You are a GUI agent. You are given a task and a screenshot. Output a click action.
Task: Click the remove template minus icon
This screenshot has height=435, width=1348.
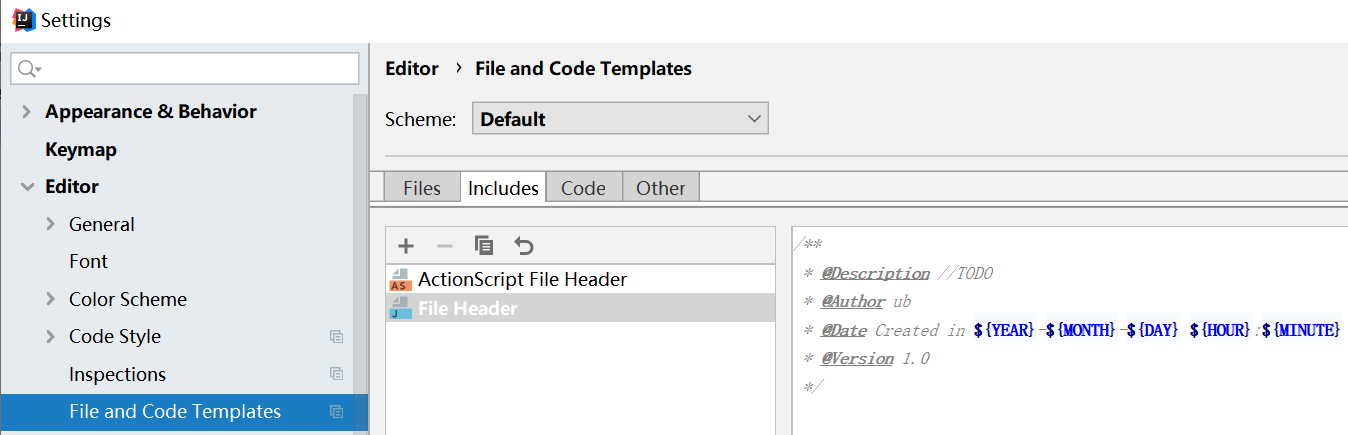coord(445,246)
